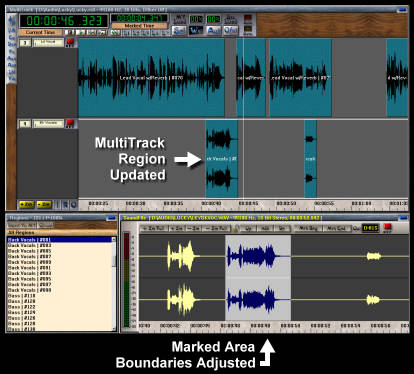414x374 pixels.
Task: Click the regions list scrollbar thumb
Action: click(114, 261)
